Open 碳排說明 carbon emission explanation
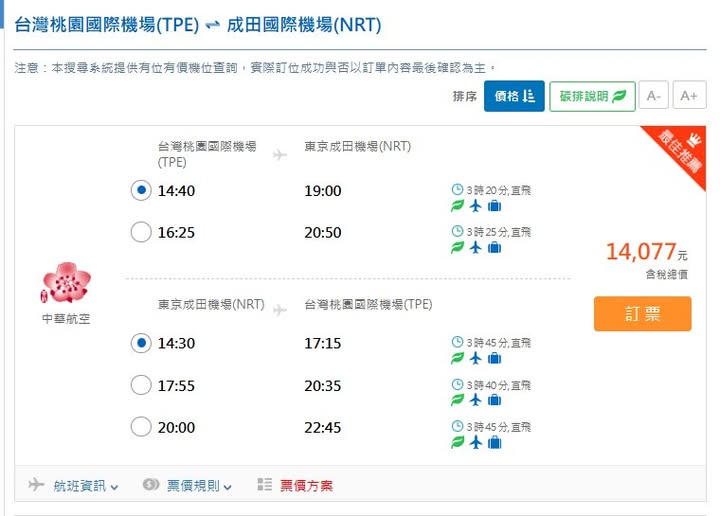This screenshot has height=516, width=720. [592, 96]
